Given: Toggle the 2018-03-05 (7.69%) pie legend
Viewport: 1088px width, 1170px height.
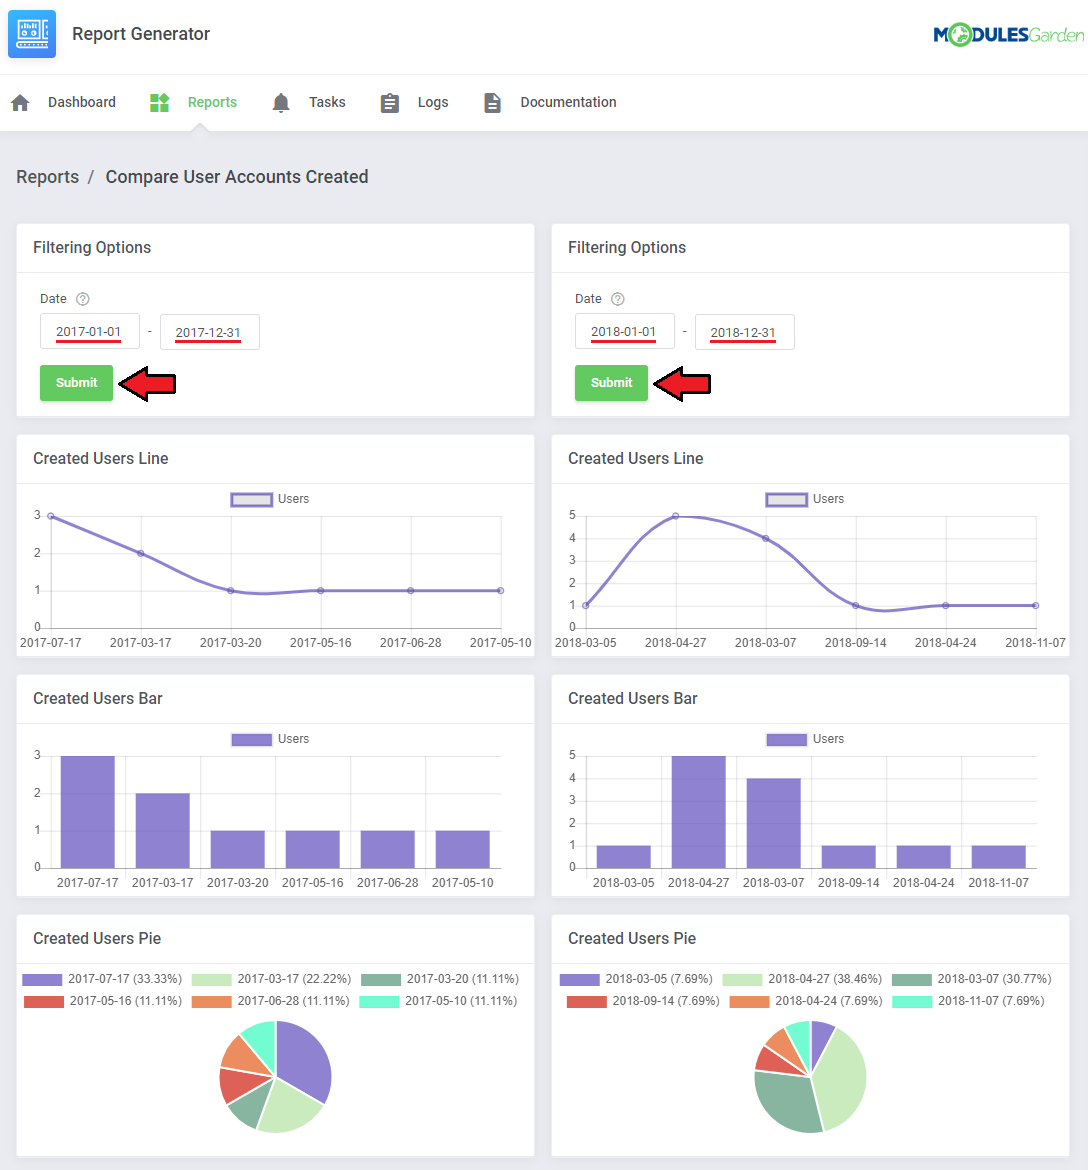Looking at the screenshot, I should (637, 979).
